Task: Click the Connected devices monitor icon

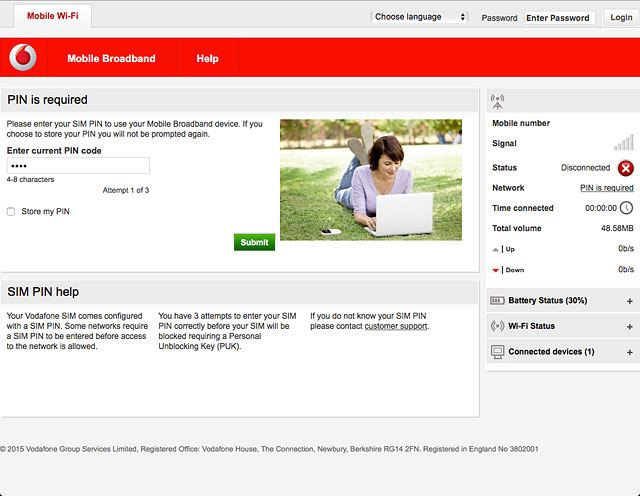Action: (x=497, y=352)
